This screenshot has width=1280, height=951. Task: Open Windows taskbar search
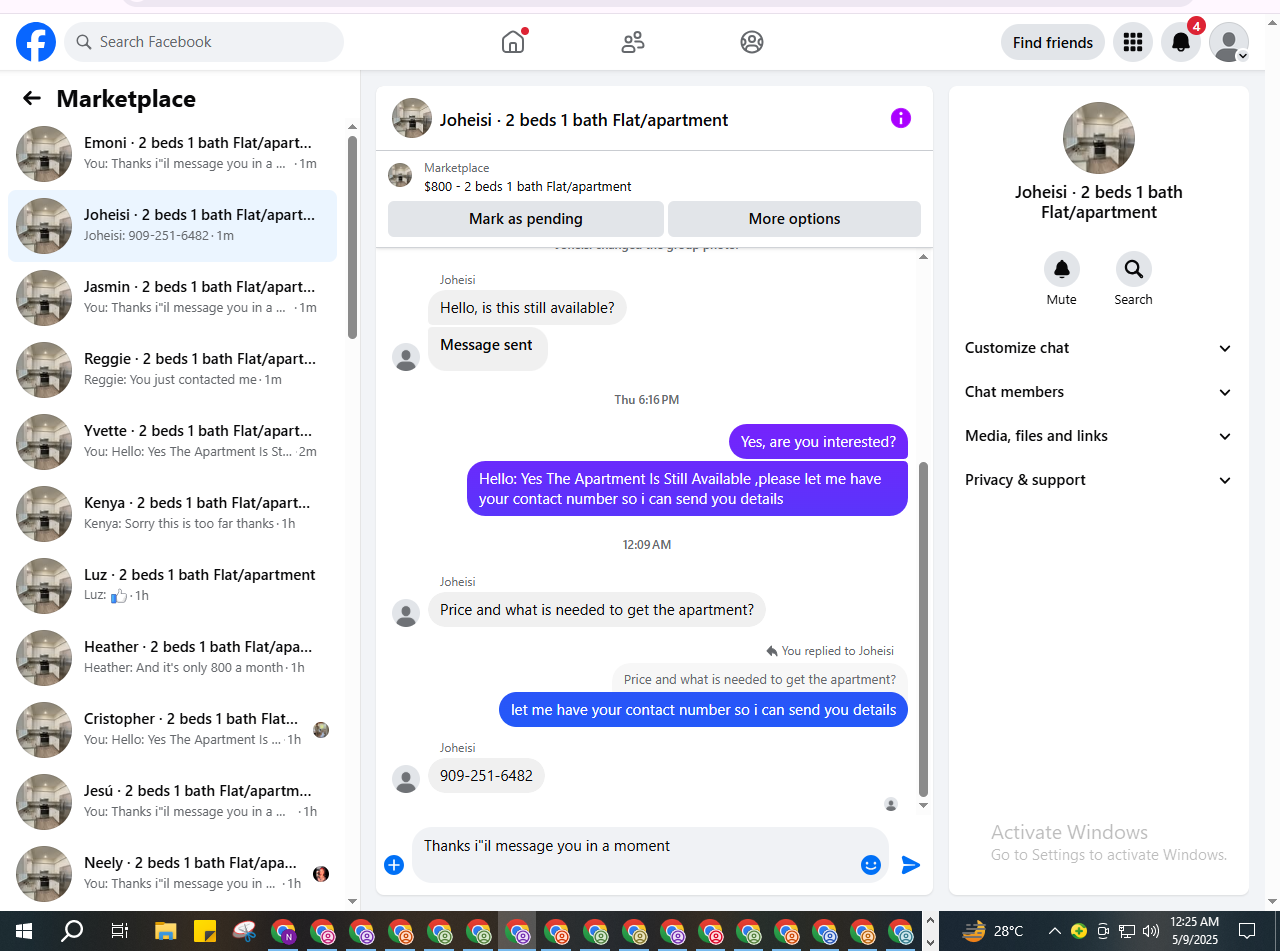click(72, 931)
